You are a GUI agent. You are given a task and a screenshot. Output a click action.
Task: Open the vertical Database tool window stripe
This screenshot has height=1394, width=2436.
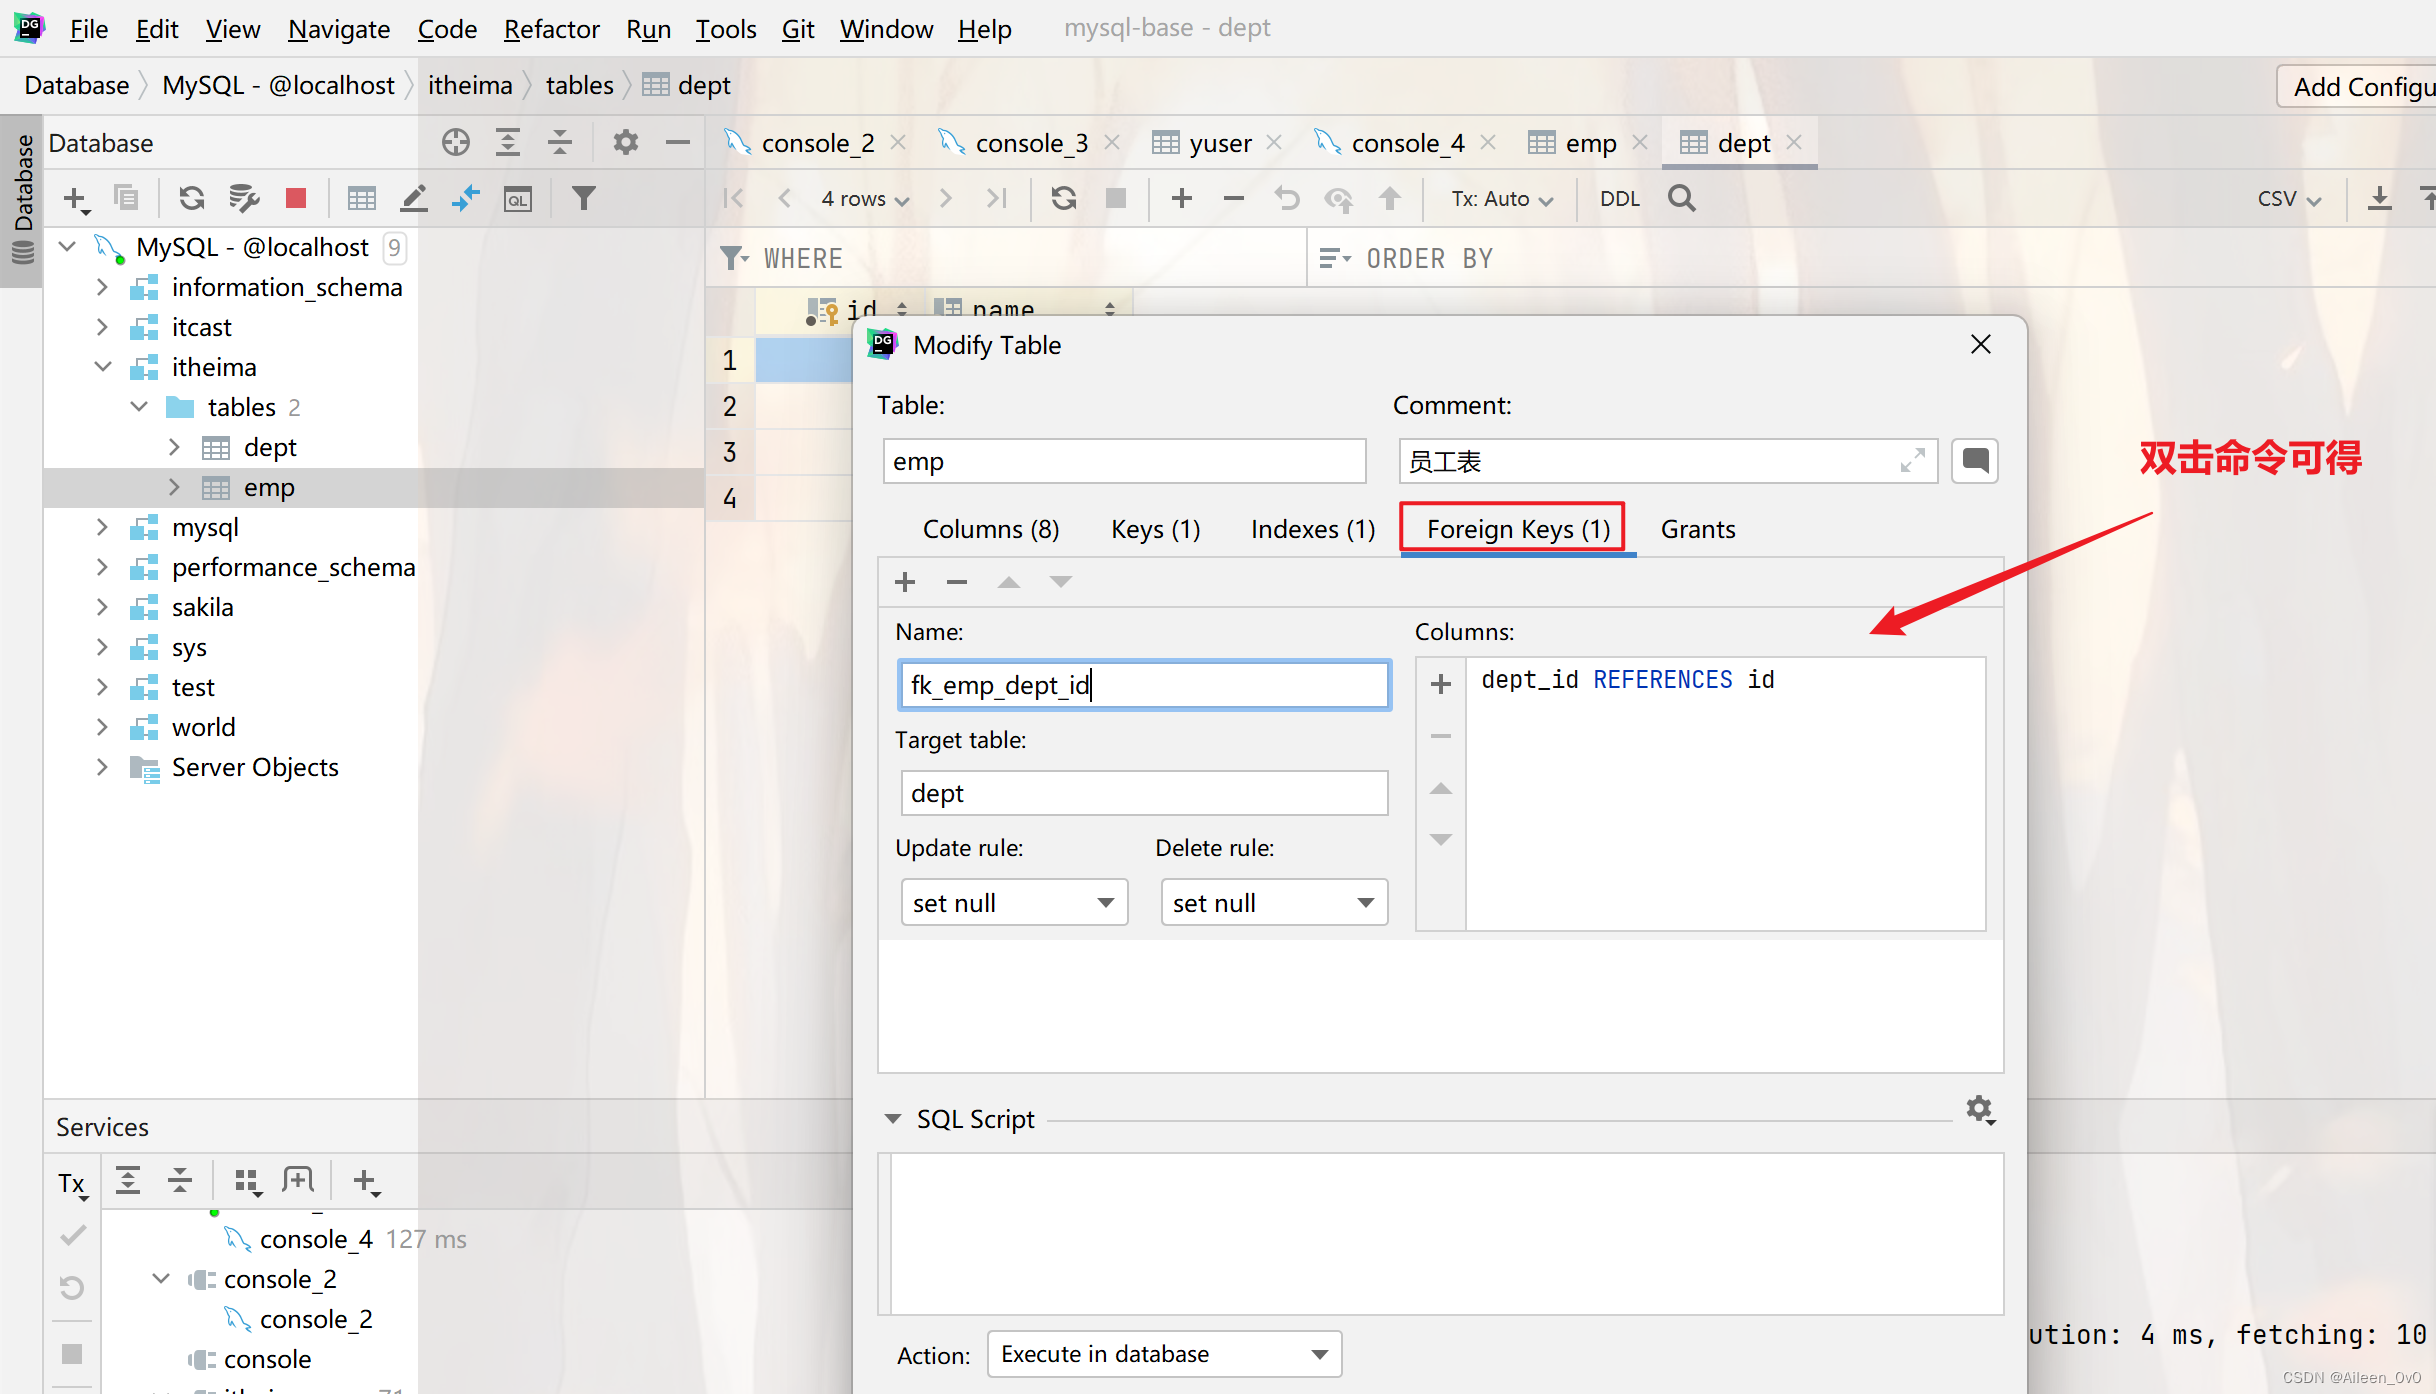[22, 200]
